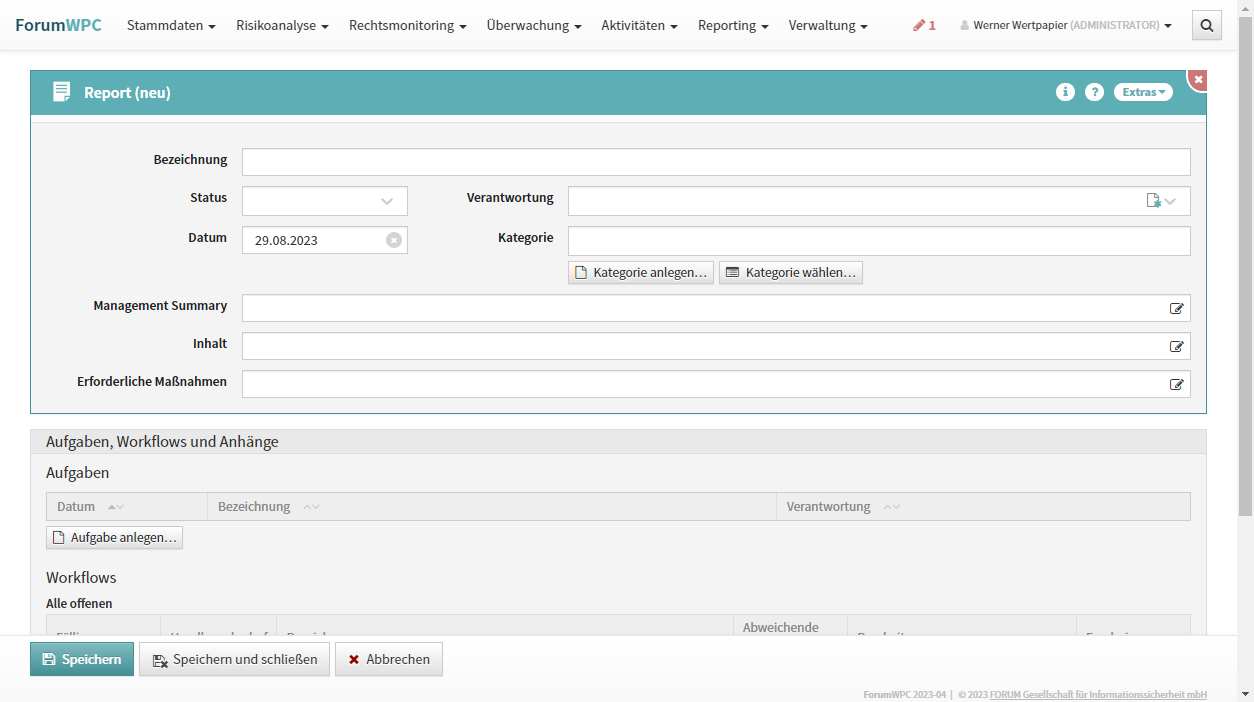The width and height of the screenshot is (1254, 702).
Task: Open the Risikoanalyse menu
Action: (282, 26)
